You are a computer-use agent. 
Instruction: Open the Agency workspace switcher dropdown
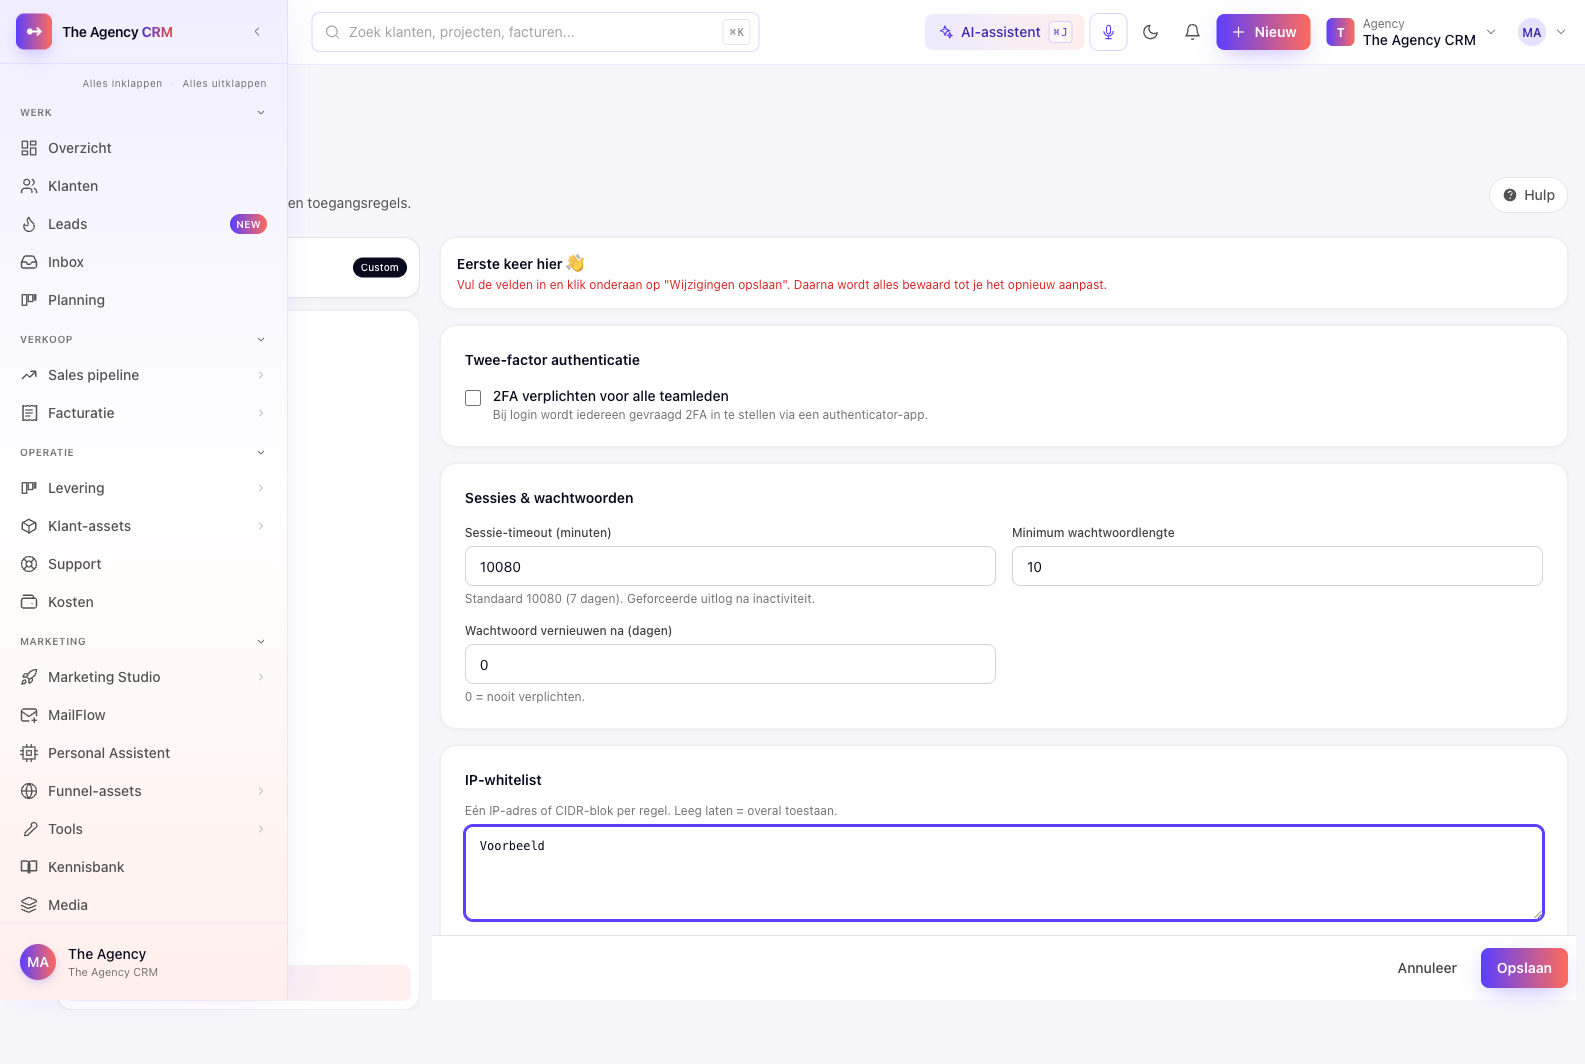coord(1411,32)
